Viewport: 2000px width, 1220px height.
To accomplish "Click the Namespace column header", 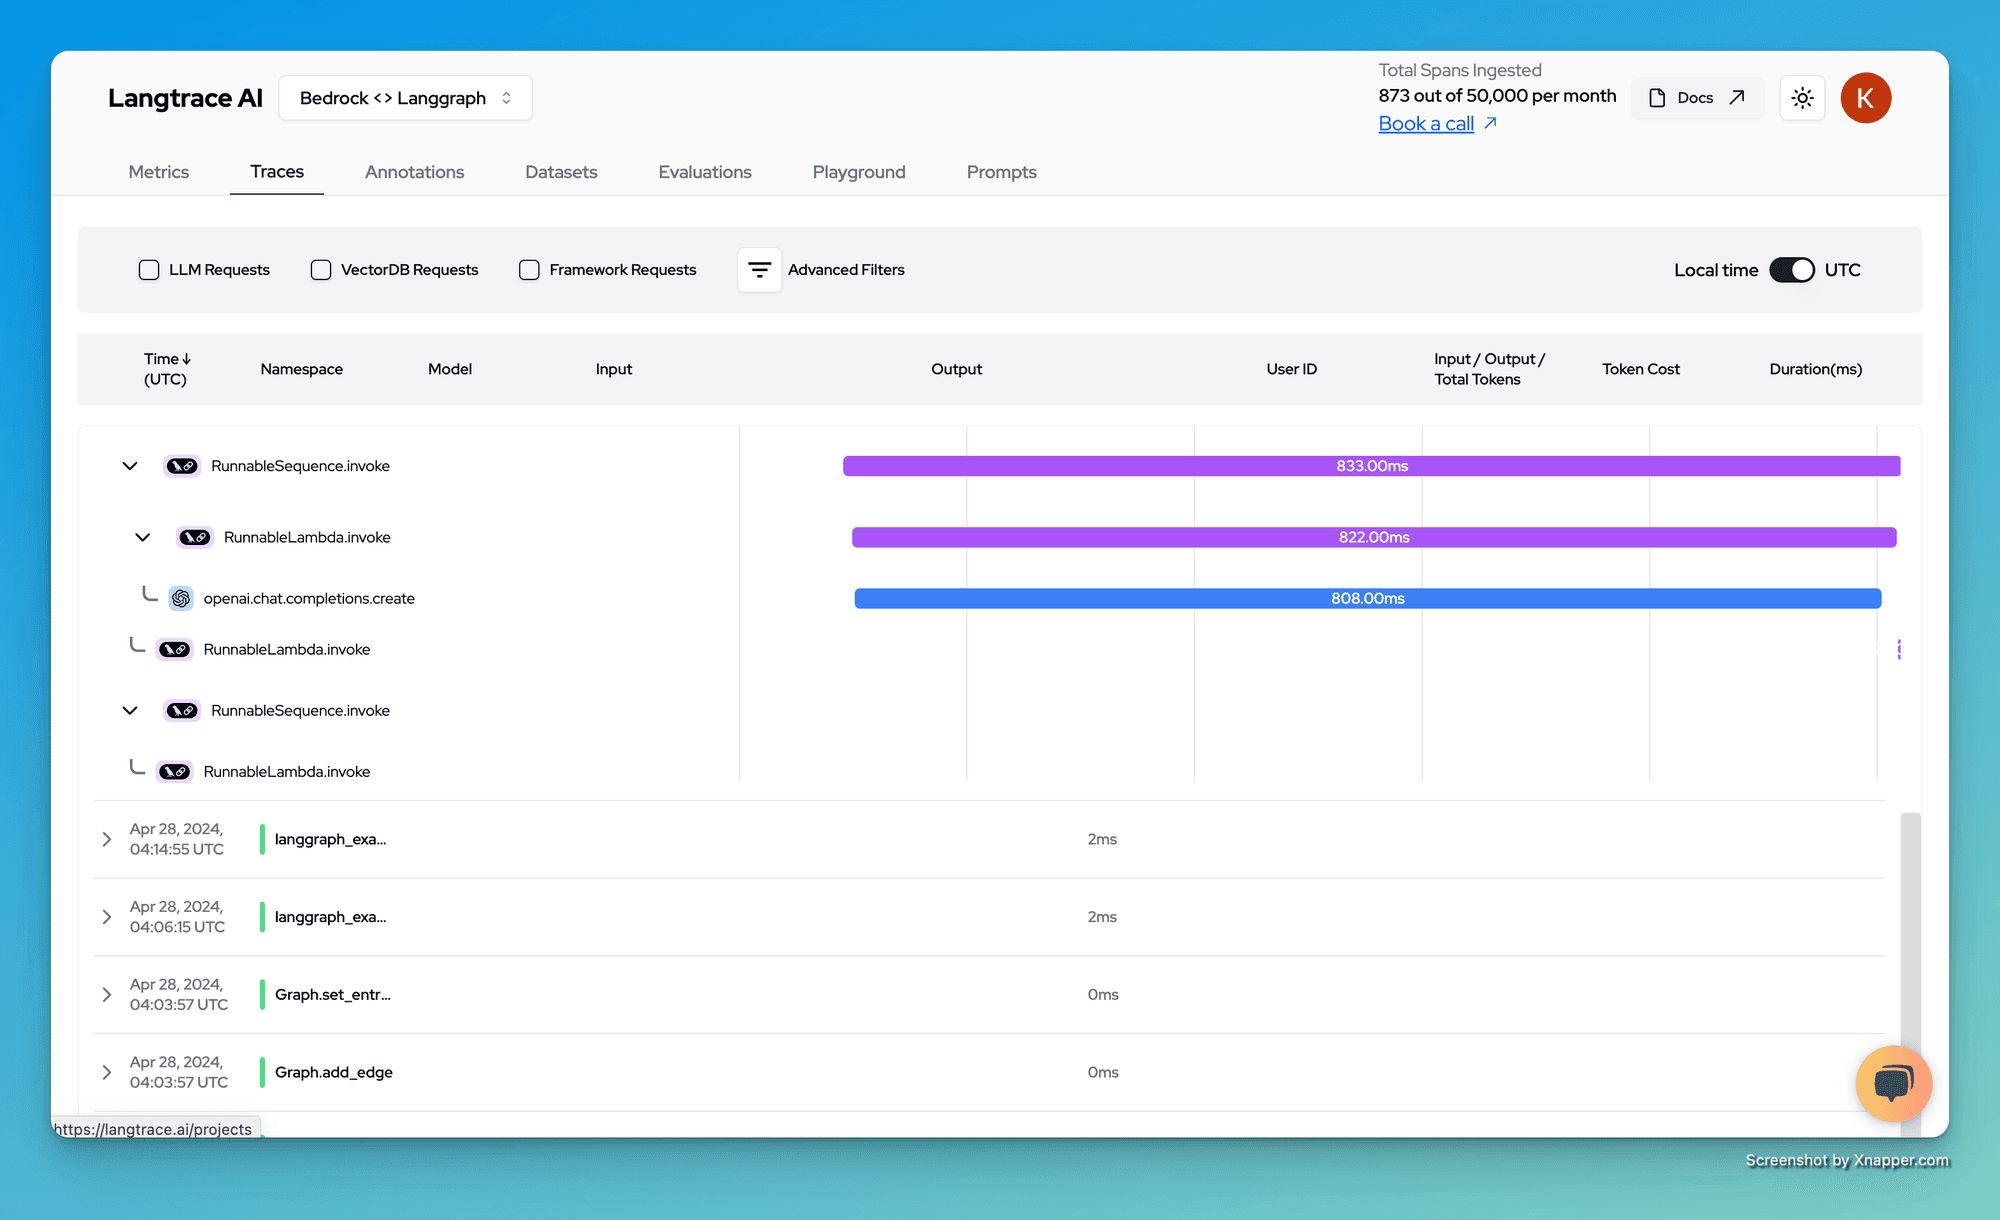I will click(x=302, y=369).
